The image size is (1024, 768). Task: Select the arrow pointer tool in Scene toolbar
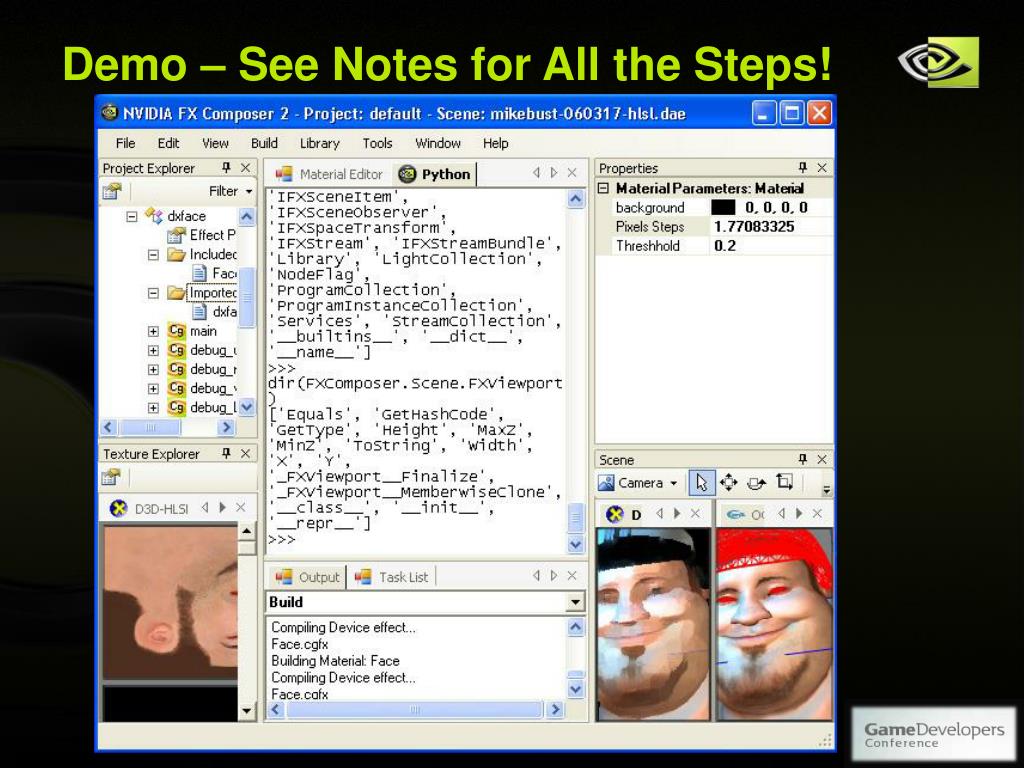(x=702, y=483)
